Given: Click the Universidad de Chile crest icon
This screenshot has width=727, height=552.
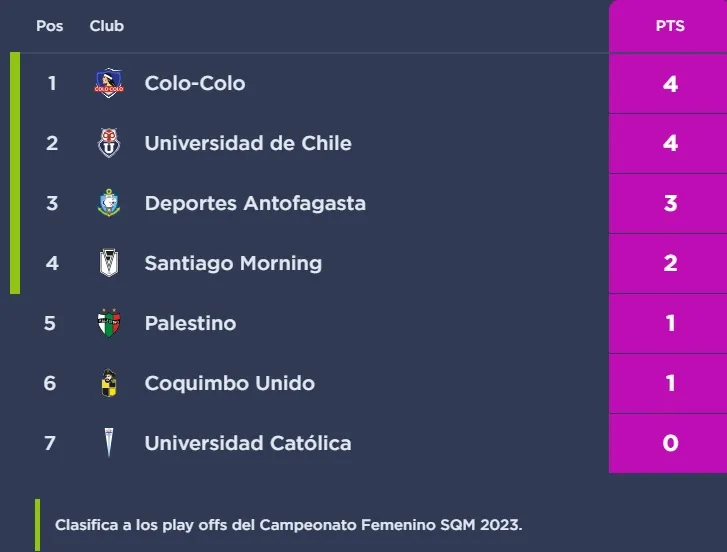Looking at the screenshot, I should [108, 143].
